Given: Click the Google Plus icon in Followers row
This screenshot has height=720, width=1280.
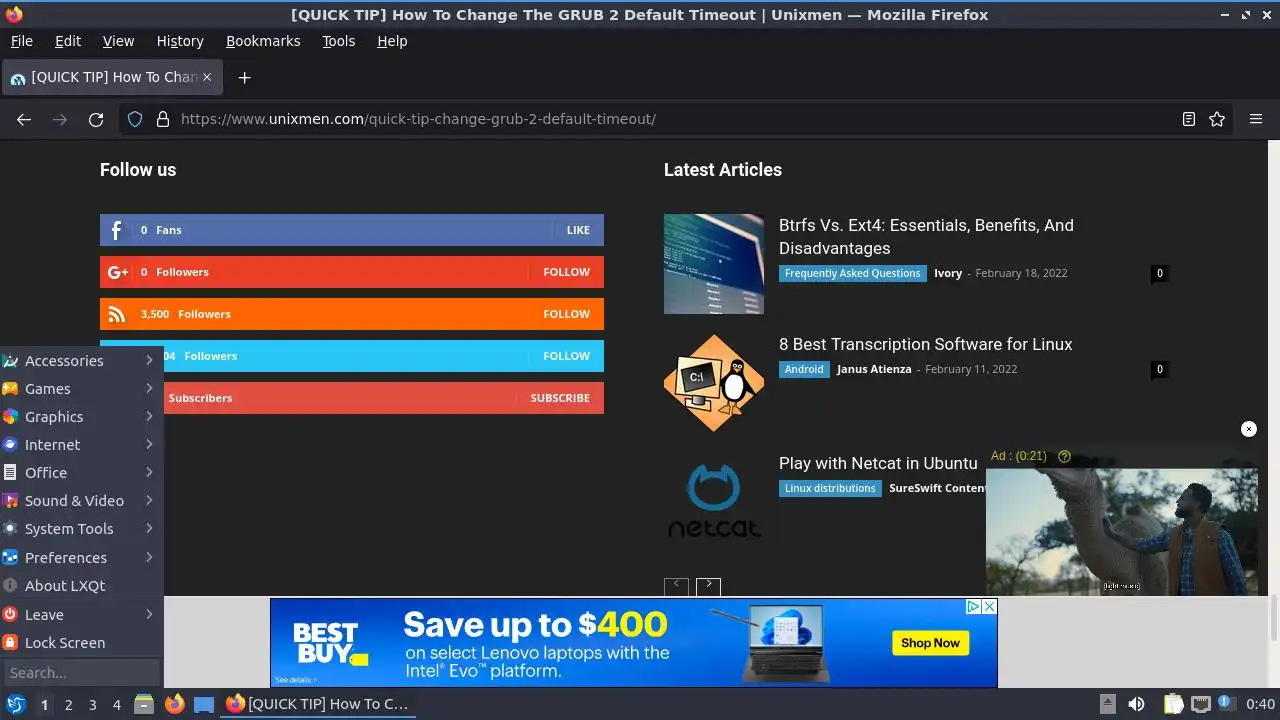Looking at the screenshot, I should click(117, 272).
